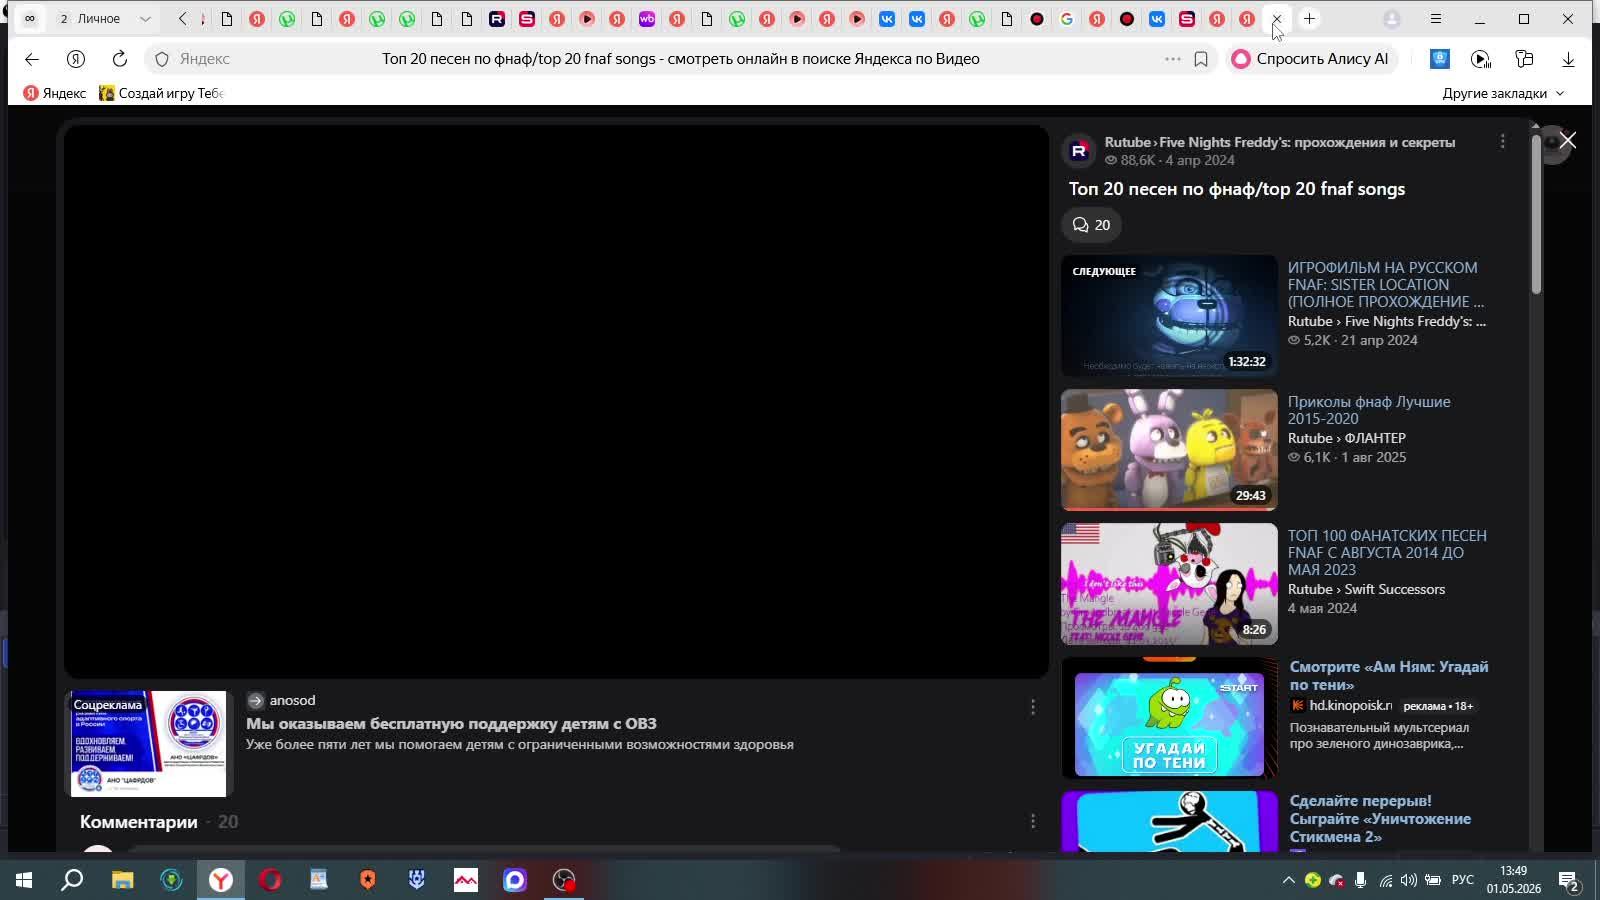1600x900 pixels.
Task: Open the Yandex home button next to refresh
Action: (x=76, y=59)
